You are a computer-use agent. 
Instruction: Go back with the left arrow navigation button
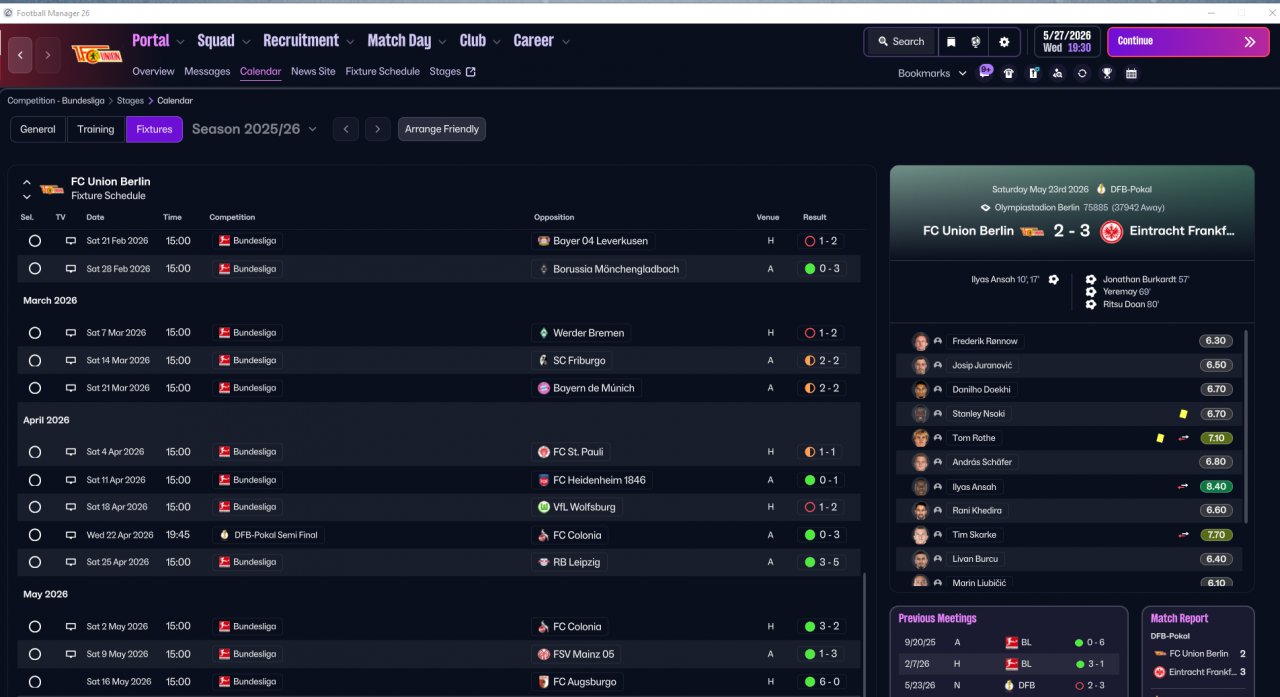[20, 55]
